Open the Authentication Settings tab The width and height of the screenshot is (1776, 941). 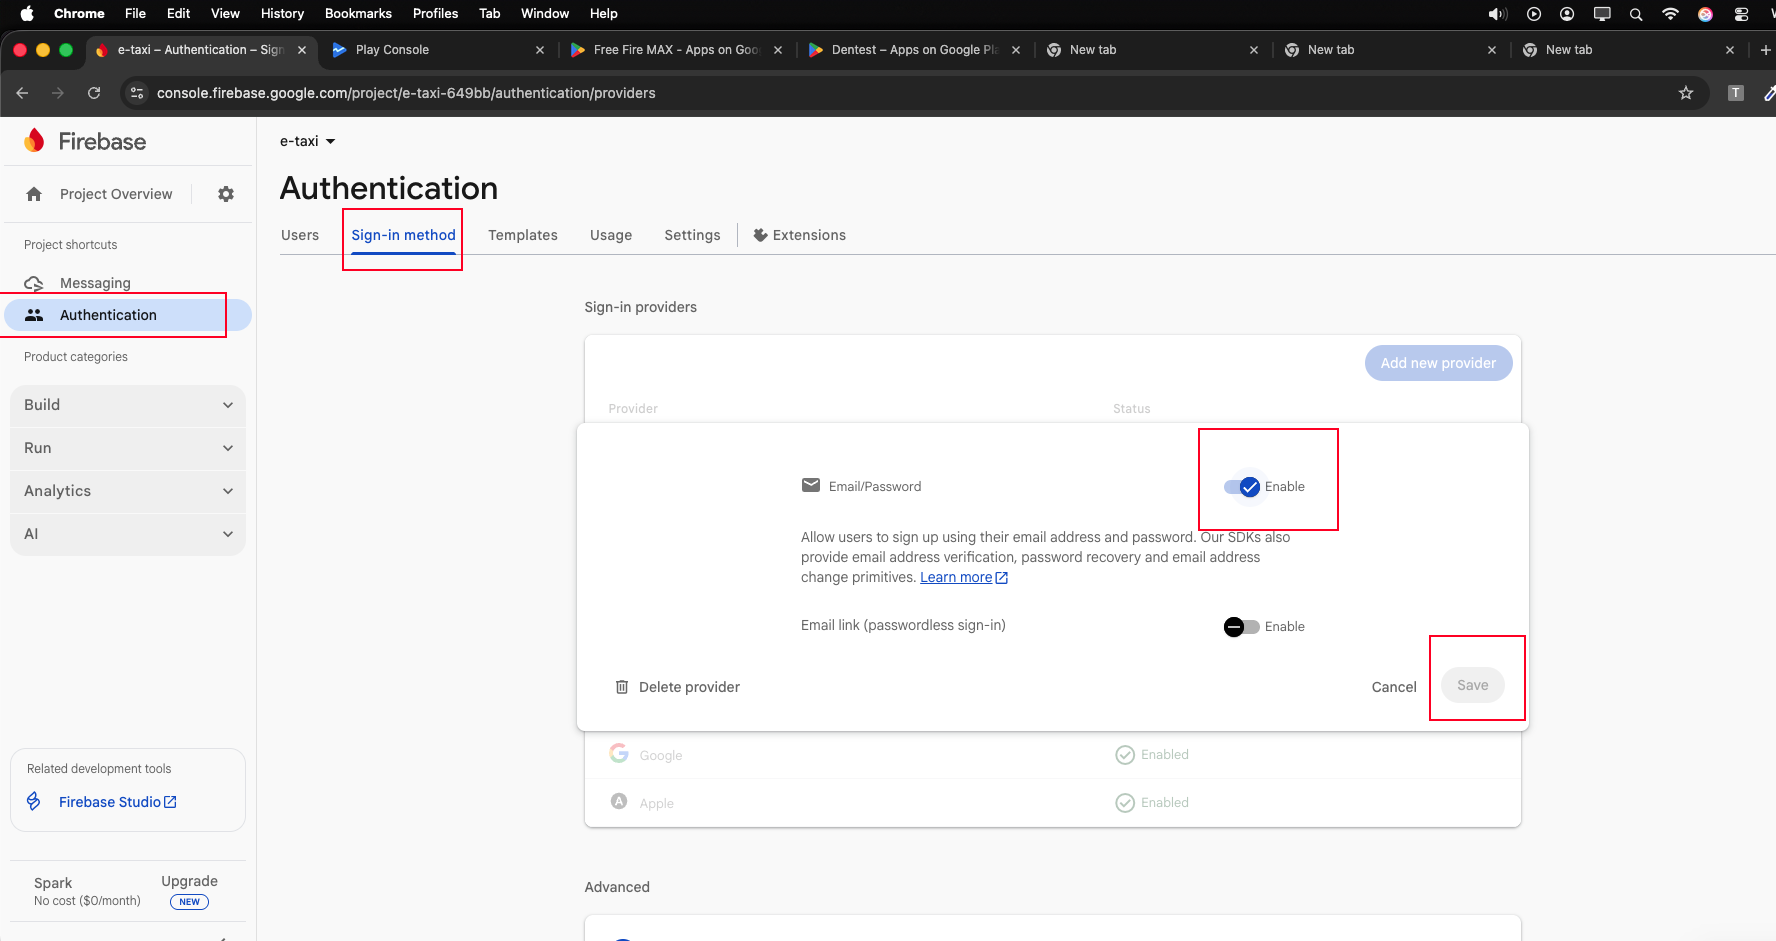point(692,235)
